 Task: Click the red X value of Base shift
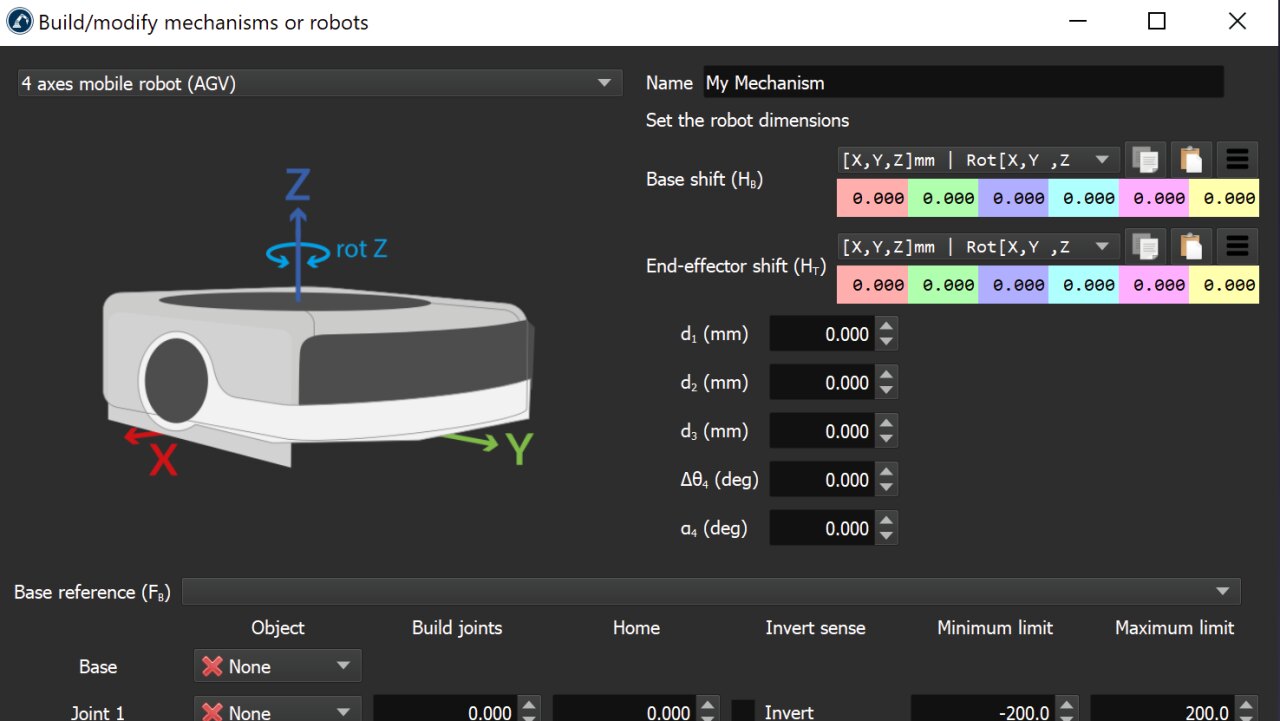pos(872,198)
